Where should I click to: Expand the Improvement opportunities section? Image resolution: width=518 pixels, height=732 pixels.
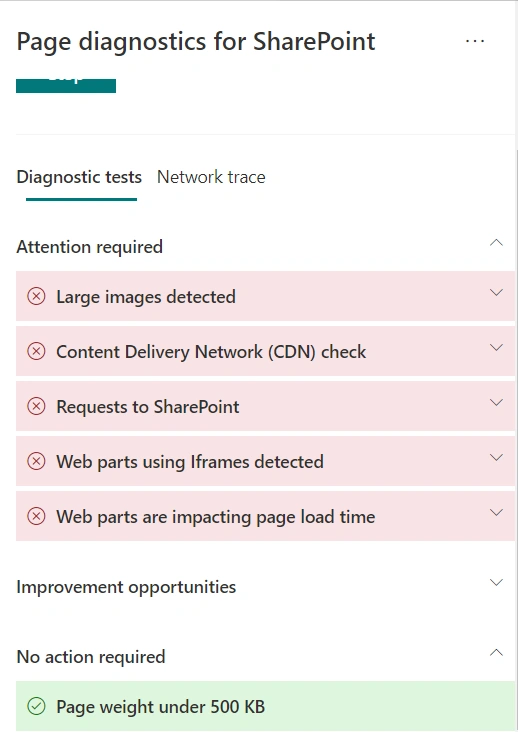click(496, 583)
